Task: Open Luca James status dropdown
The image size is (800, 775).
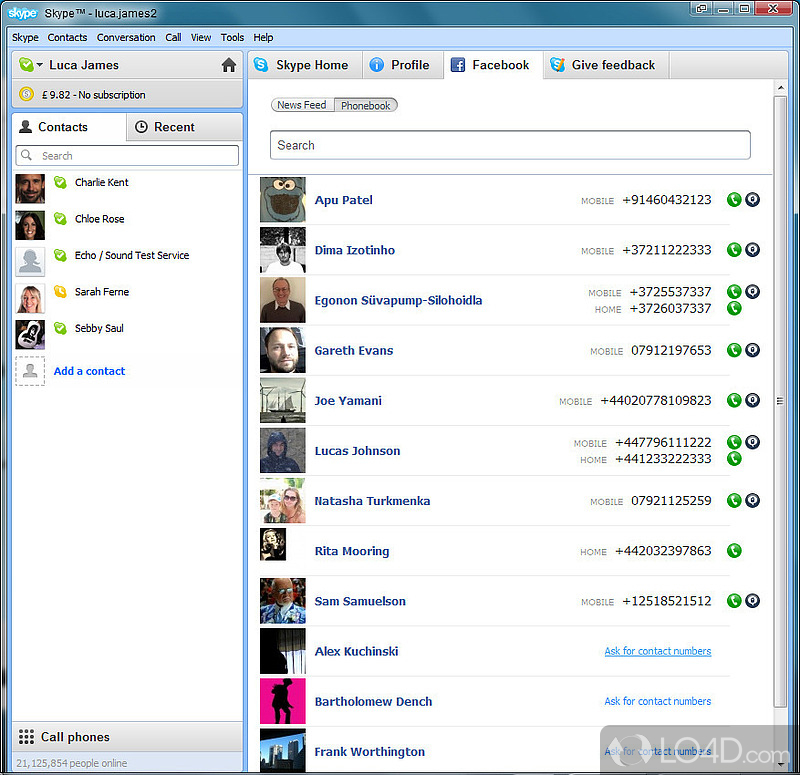Action: [x=31, y=65]
